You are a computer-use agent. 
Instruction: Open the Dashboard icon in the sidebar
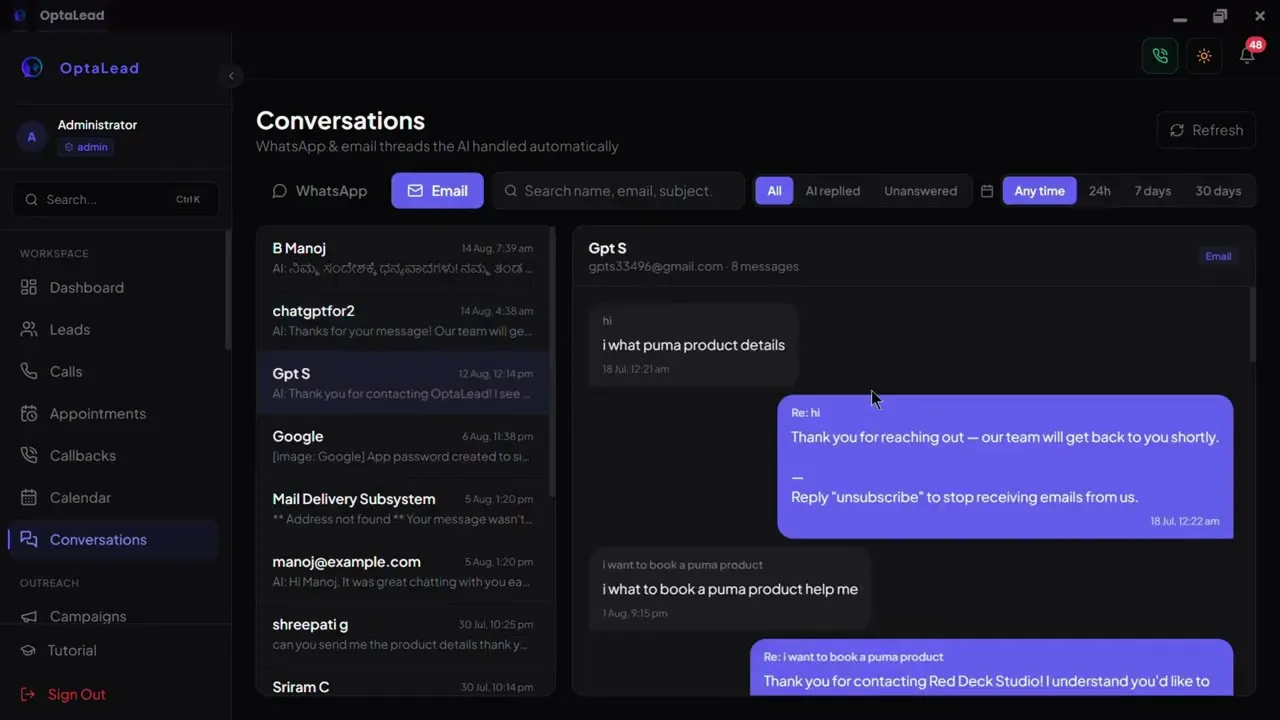point(29,287)
